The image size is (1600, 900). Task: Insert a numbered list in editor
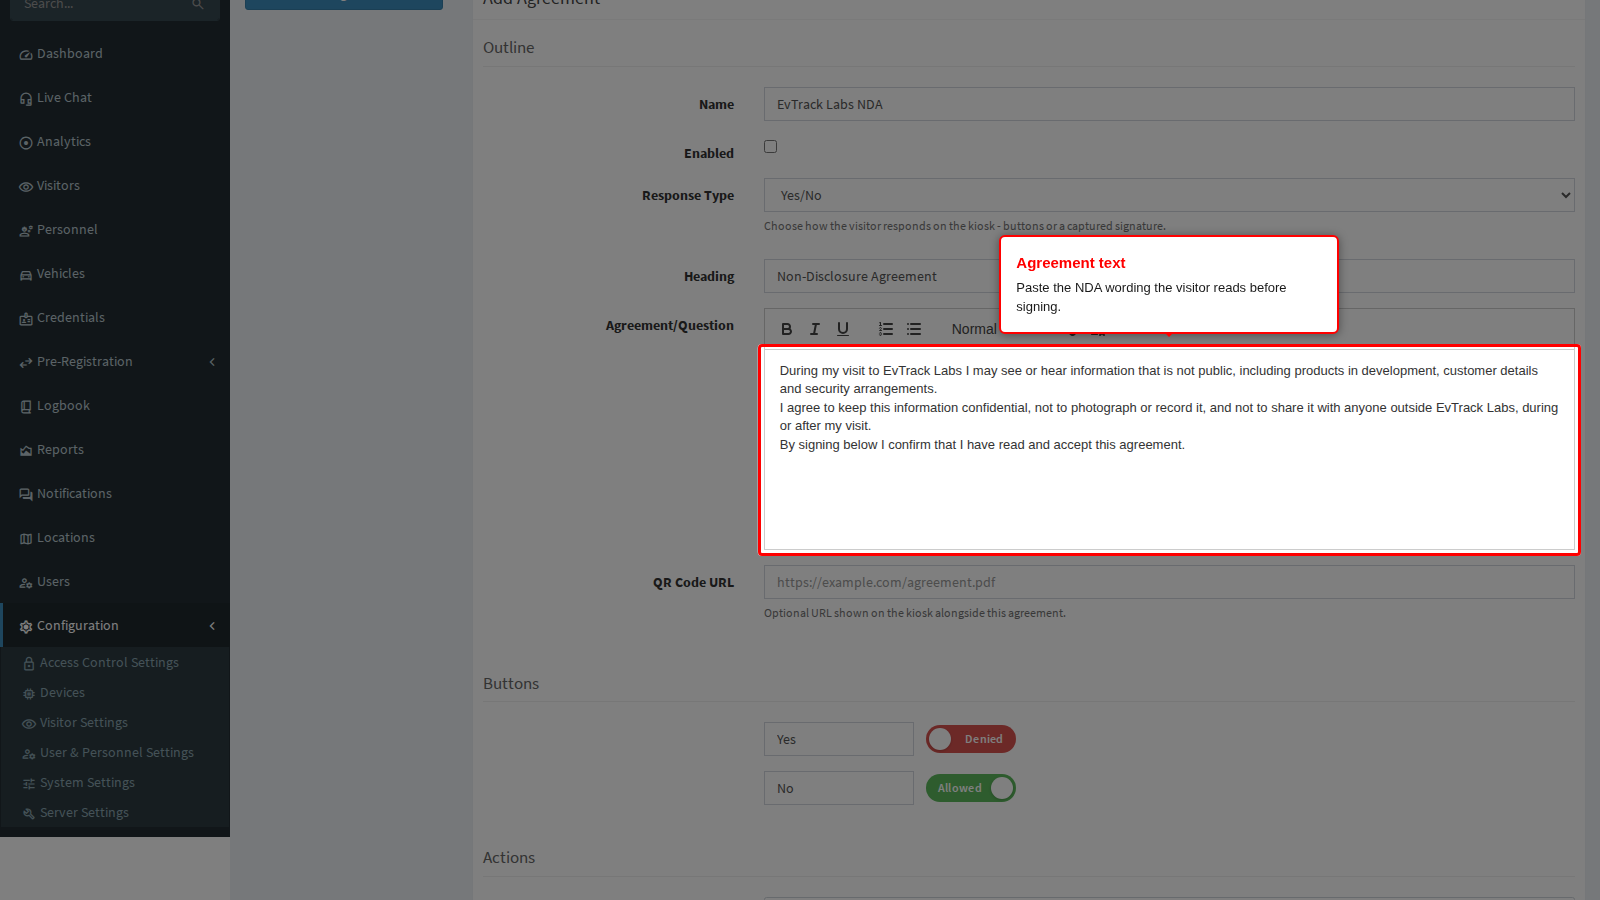(886, 329)
